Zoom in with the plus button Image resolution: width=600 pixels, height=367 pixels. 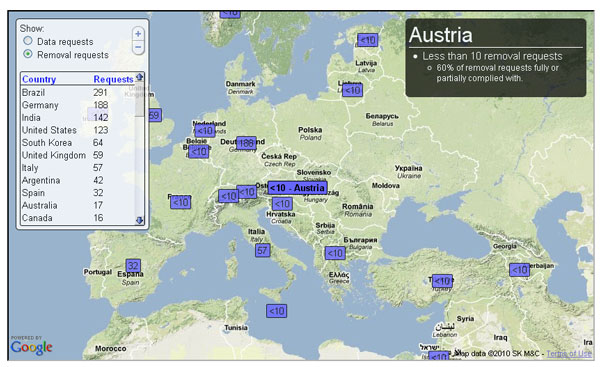pyautogui.click(x=138, y=34)
